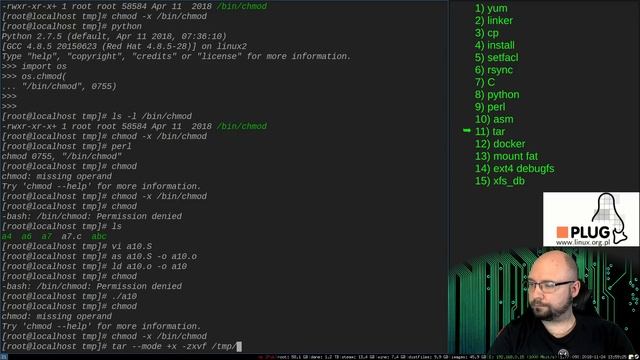
Task: Click the 'Type "help", "copyright"' line
Action: (176, 56)
